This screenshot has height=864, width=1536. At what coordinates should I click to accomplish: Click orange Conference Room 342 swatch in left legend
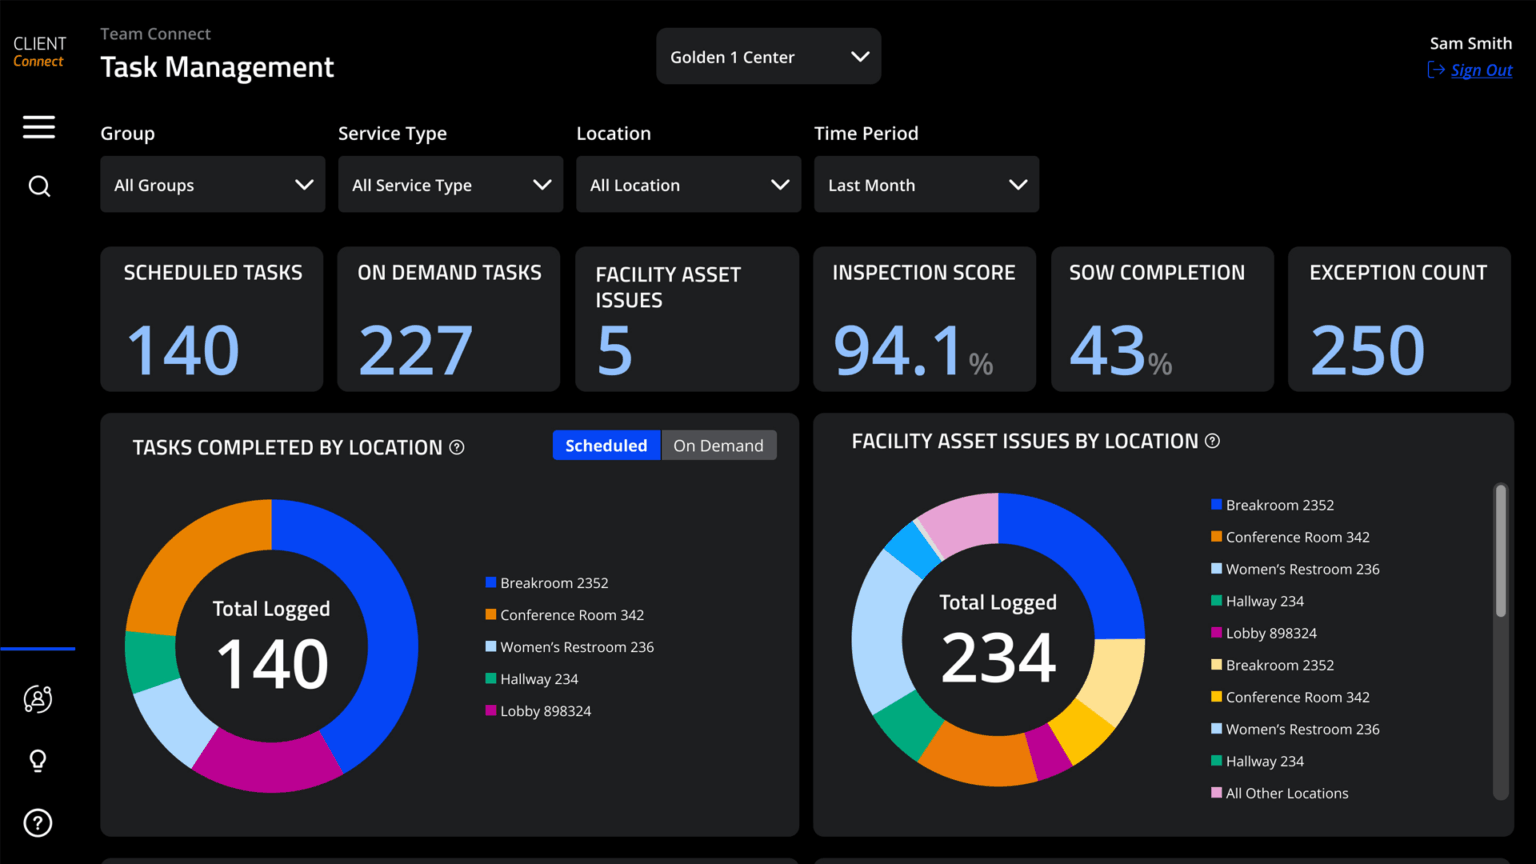[x=491, y=615]
